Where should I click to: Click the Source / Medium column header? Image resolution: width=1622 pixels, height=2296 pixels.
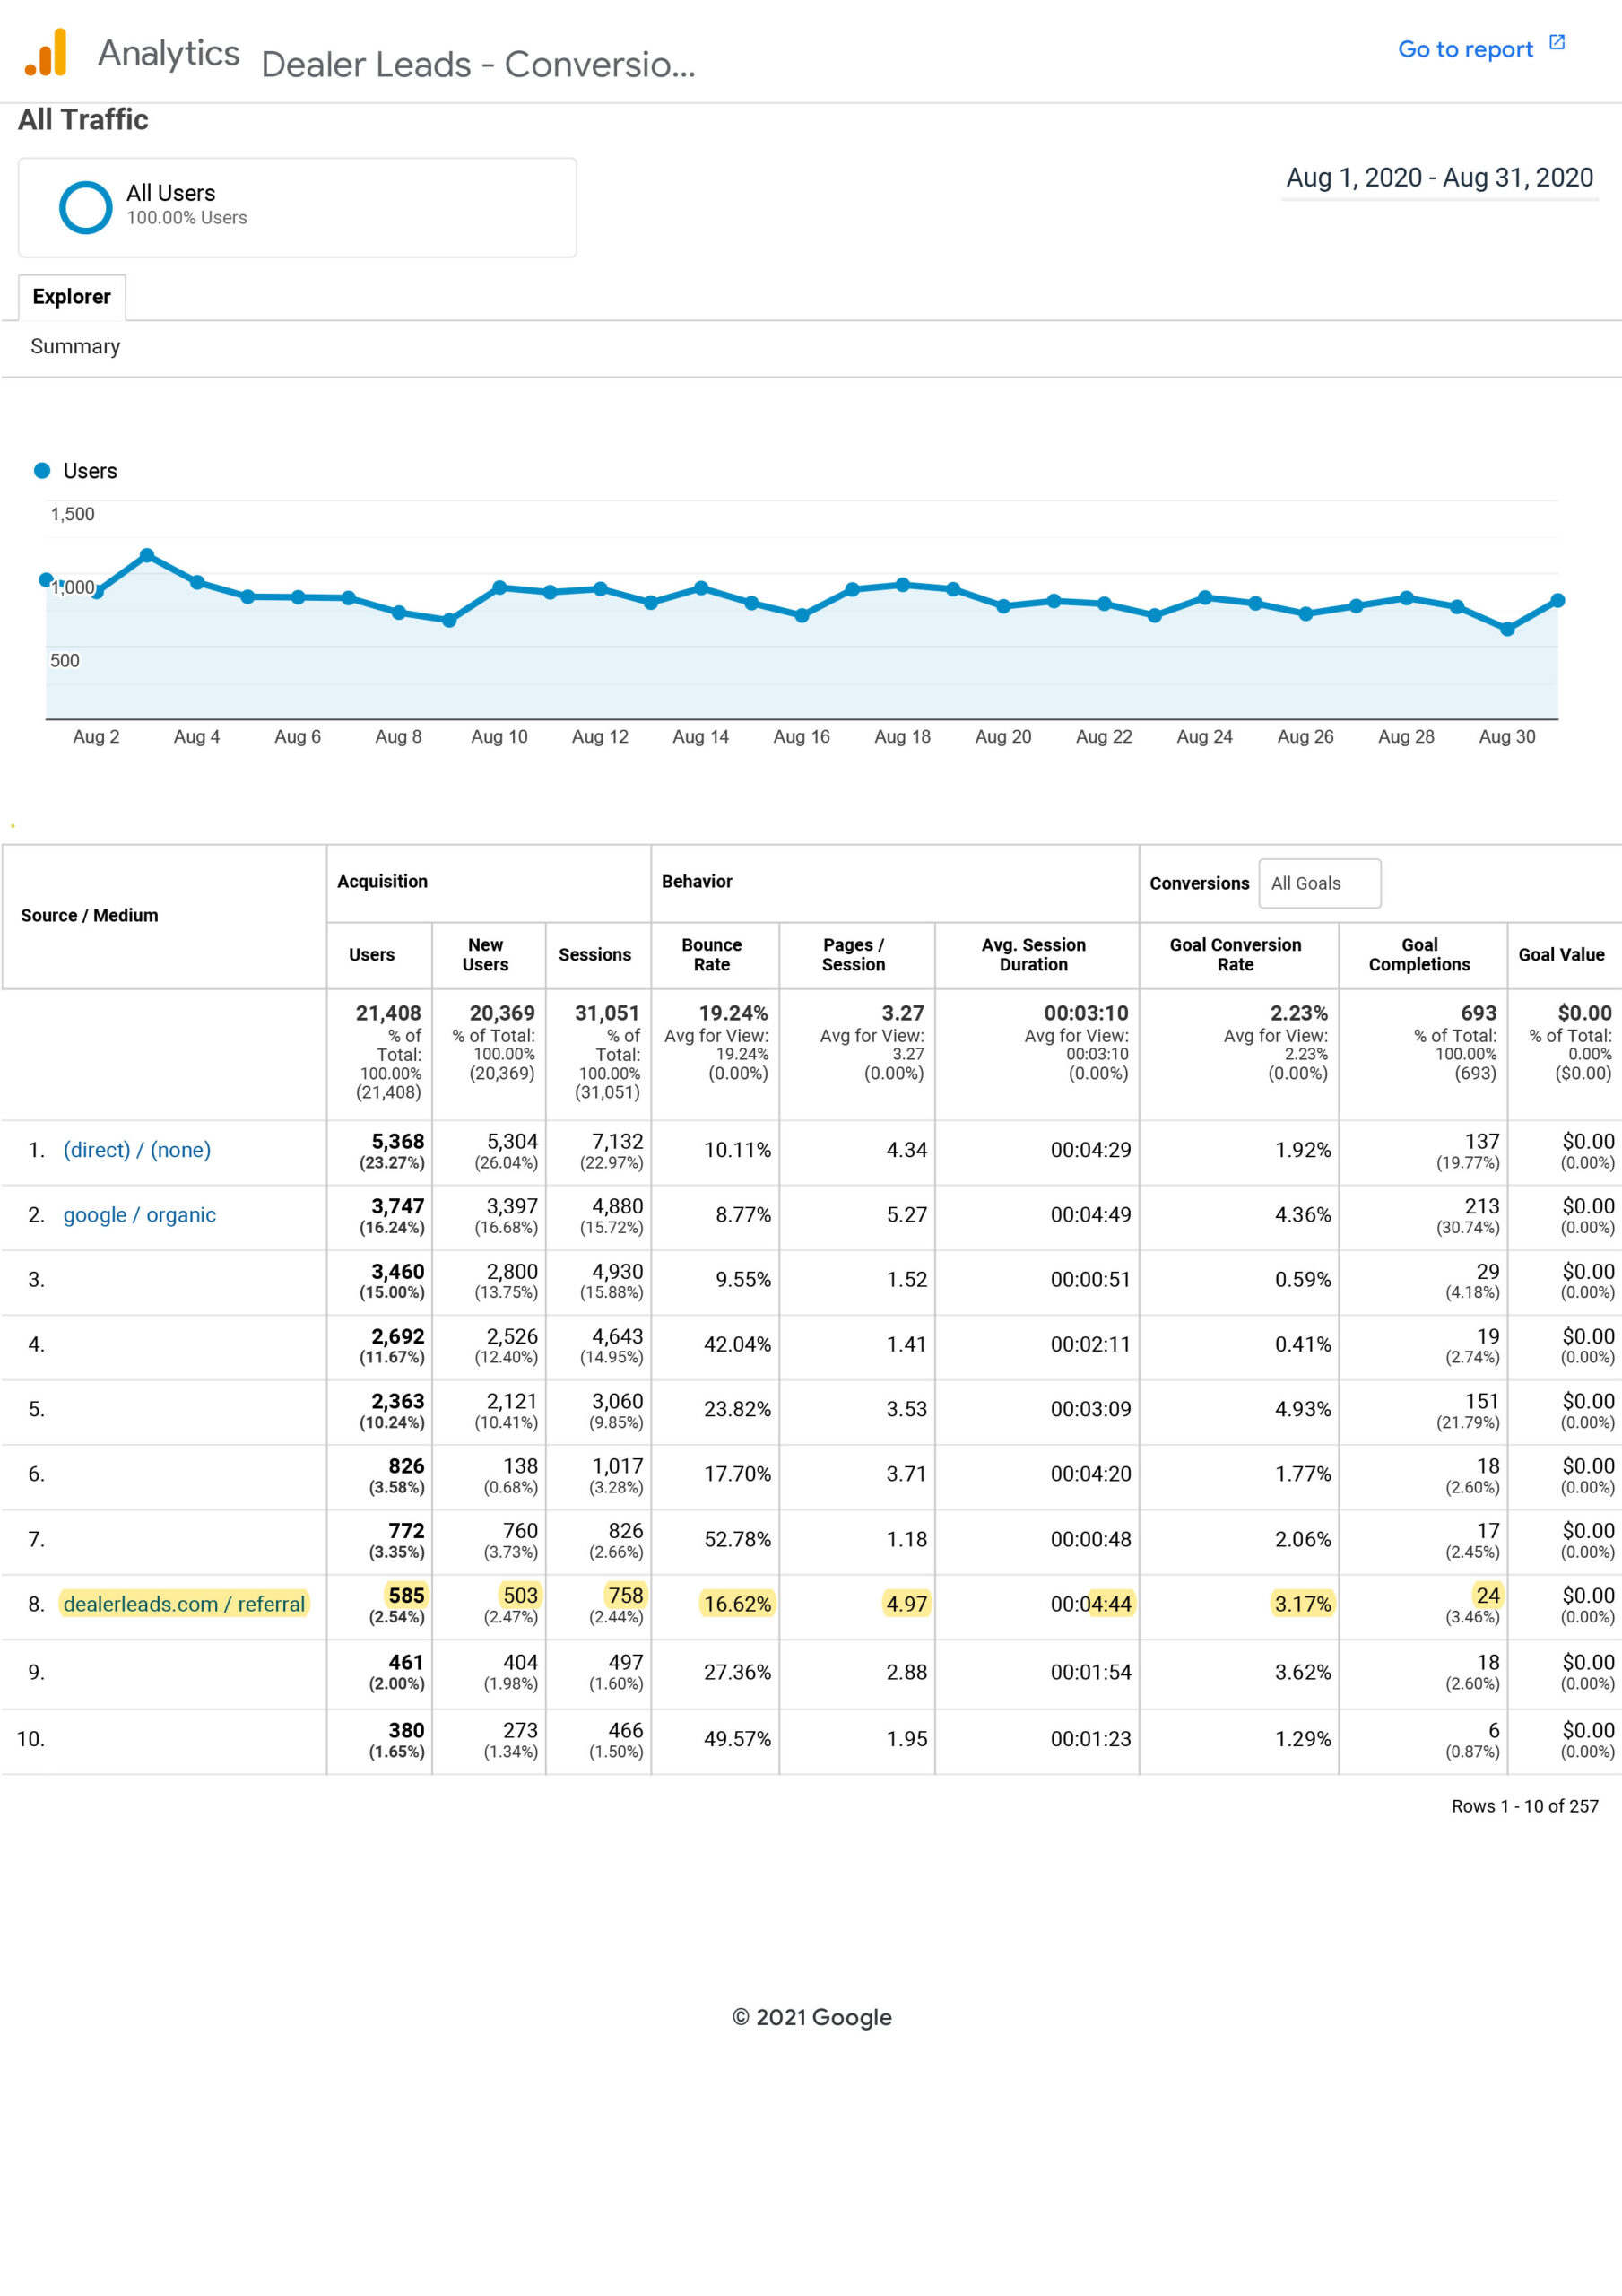[x=89, y=915]
